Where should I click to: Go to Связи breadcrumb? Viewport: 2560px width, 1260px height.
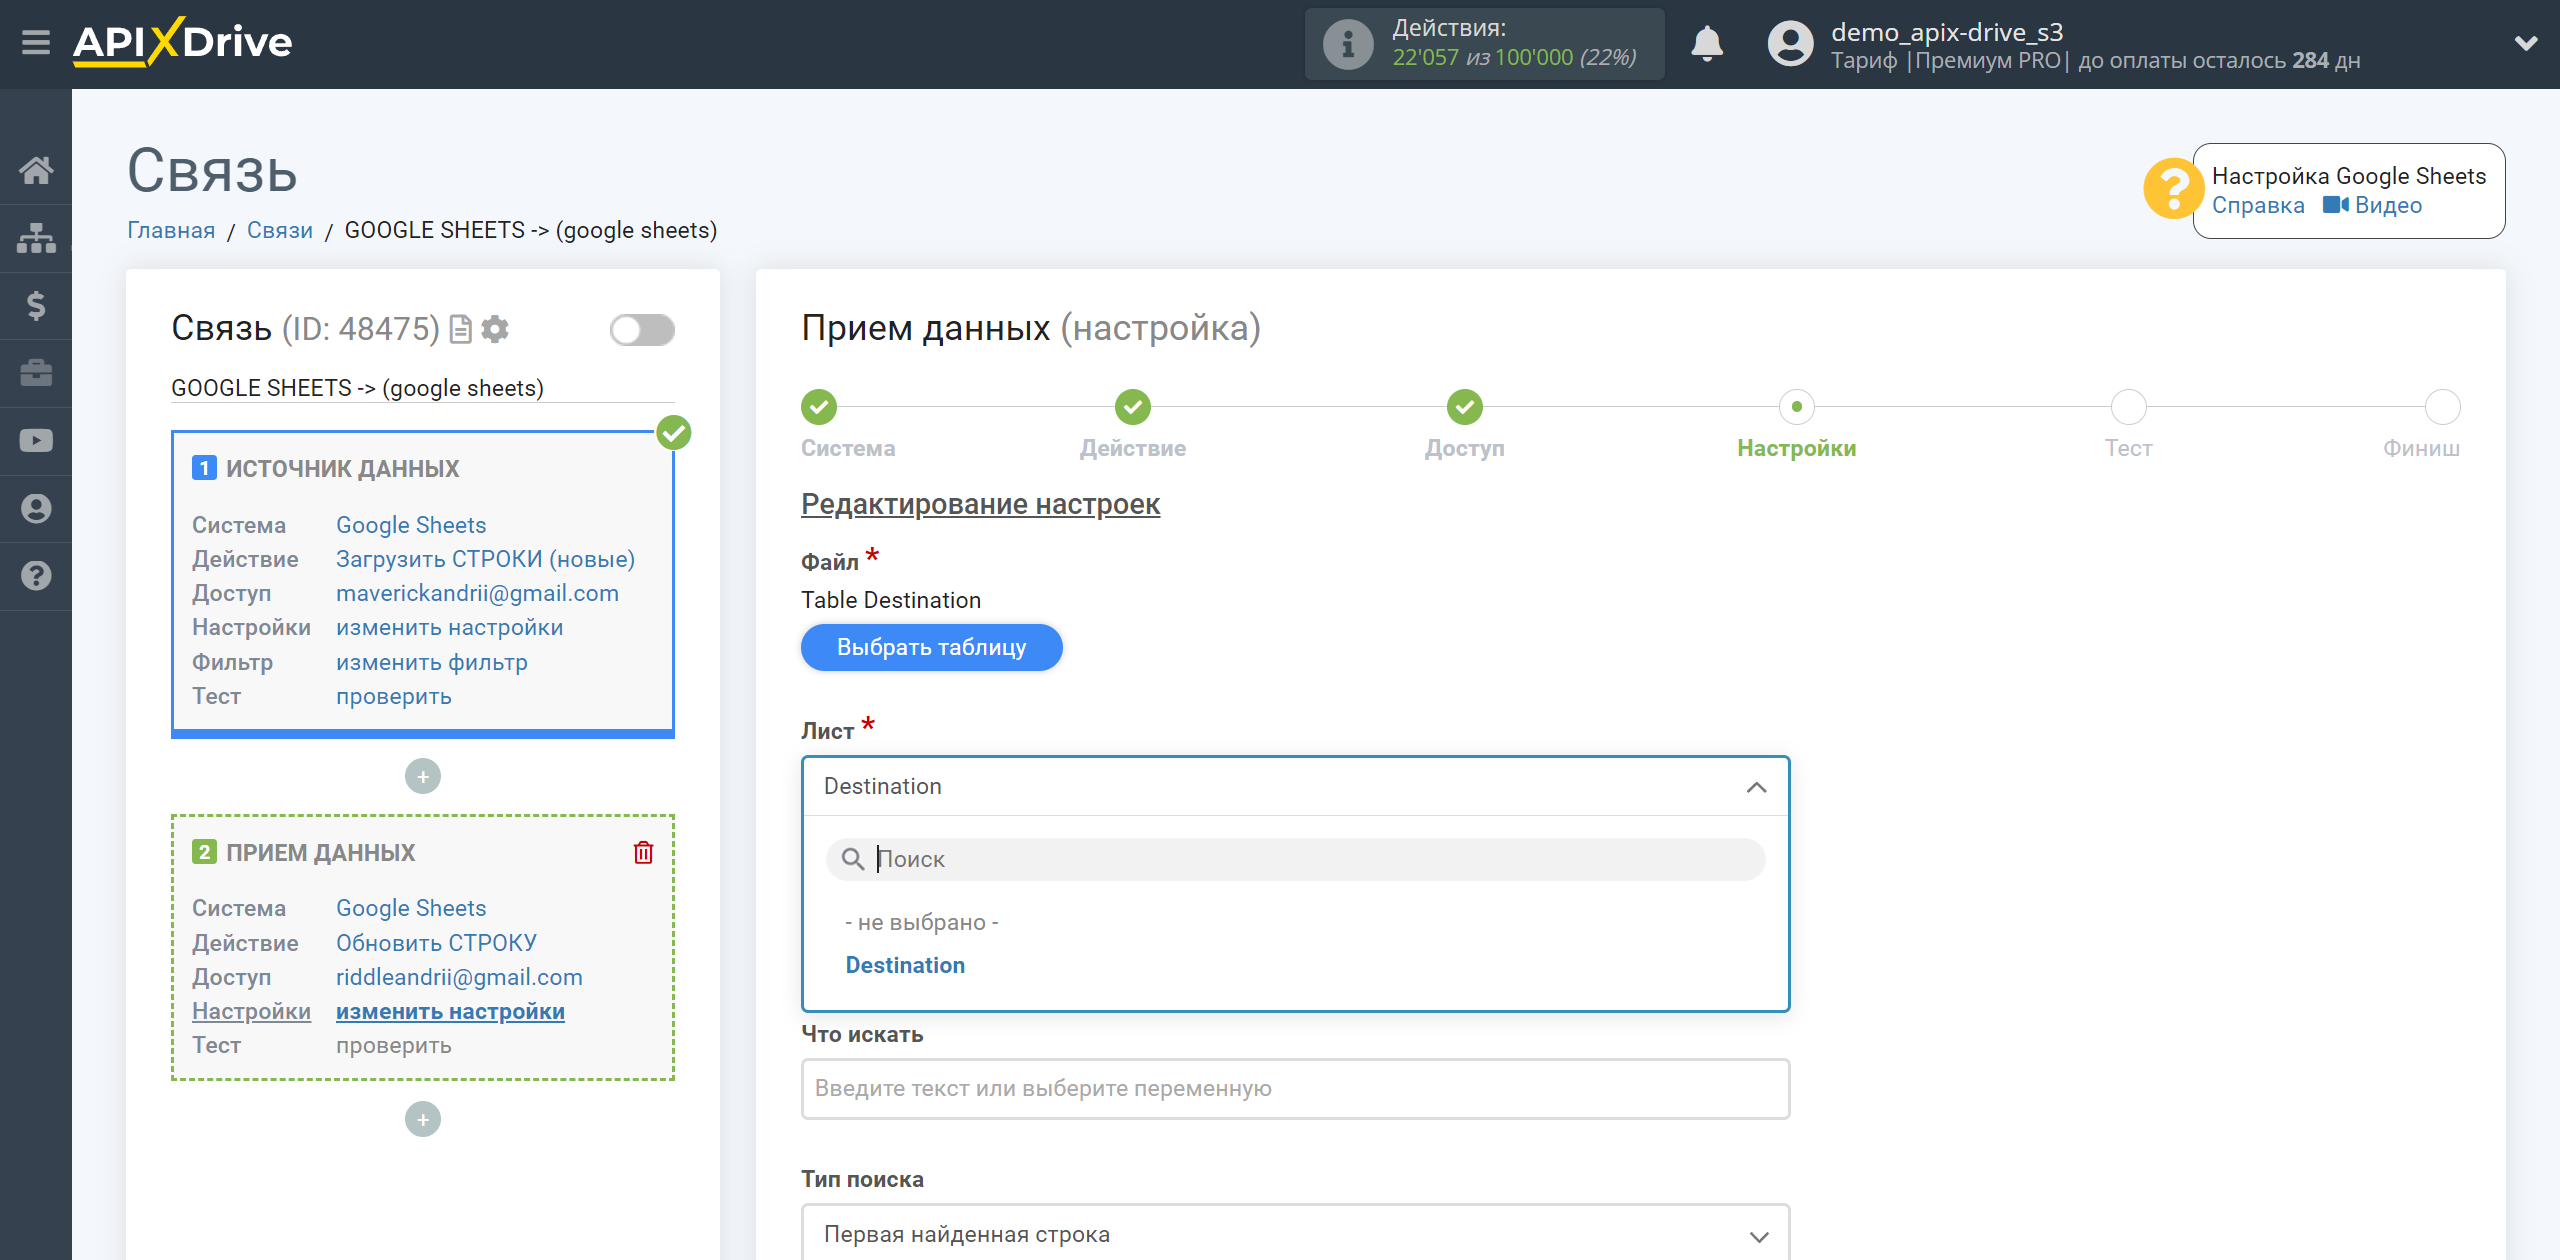click(x=280, y=230)
